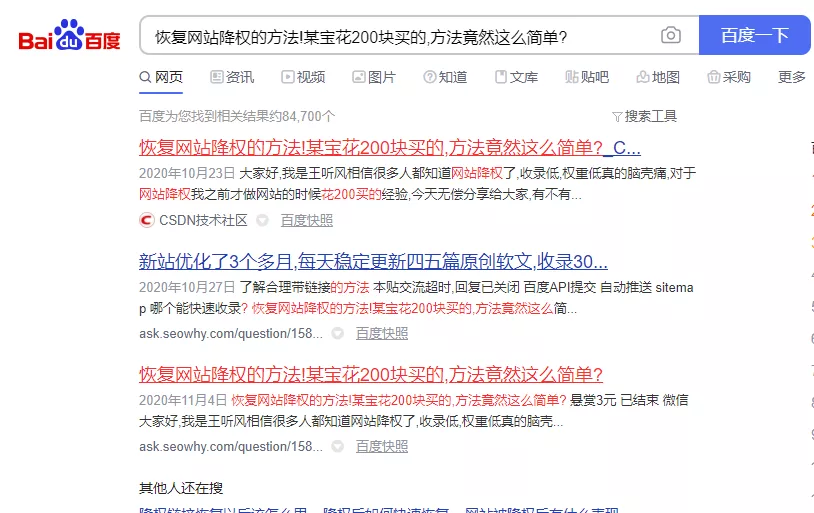The image size is (814, 513).
Task: Click the 百度一下 search button
Action: click(x=754, y=35)
